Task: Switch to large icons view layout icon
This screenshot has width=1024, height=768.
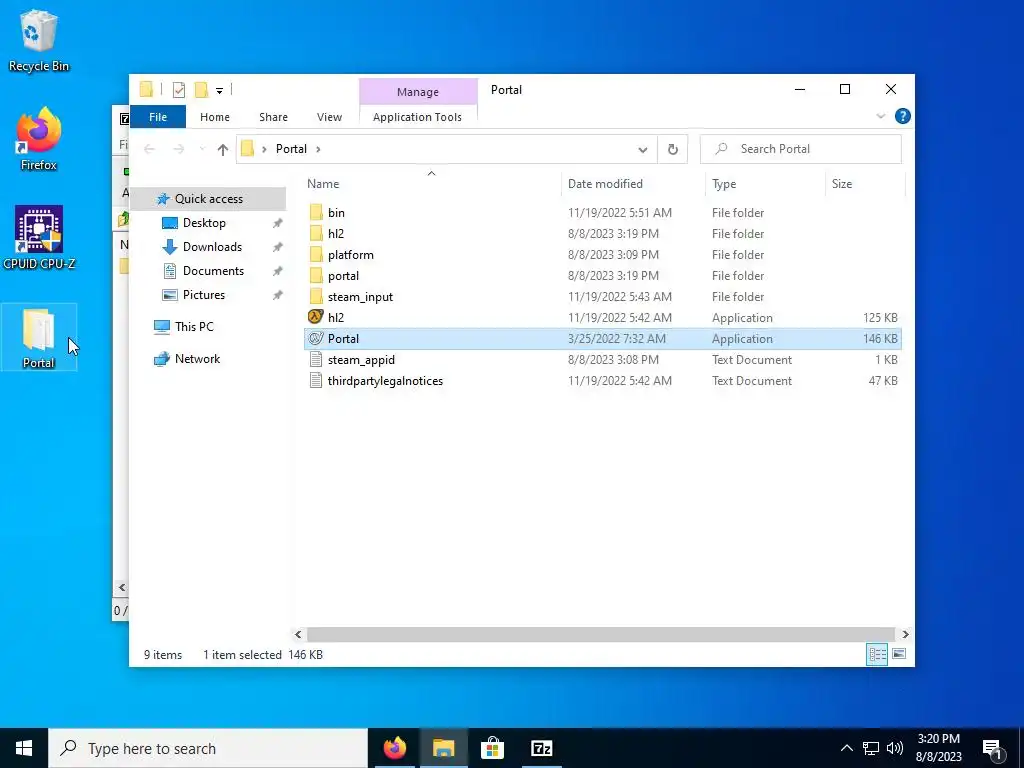Action: (x=899, y=654)
